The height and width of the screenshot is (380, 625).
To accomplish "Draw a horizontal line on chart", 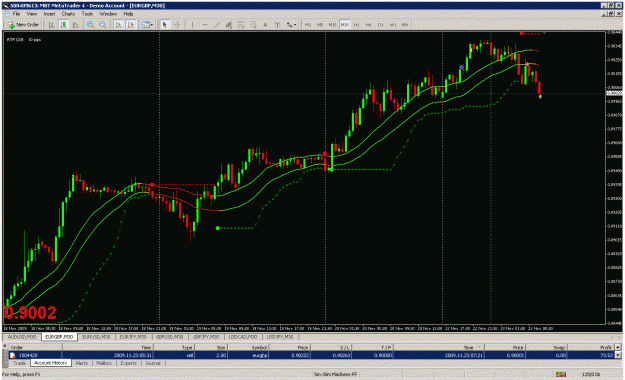I will point(205,25).
